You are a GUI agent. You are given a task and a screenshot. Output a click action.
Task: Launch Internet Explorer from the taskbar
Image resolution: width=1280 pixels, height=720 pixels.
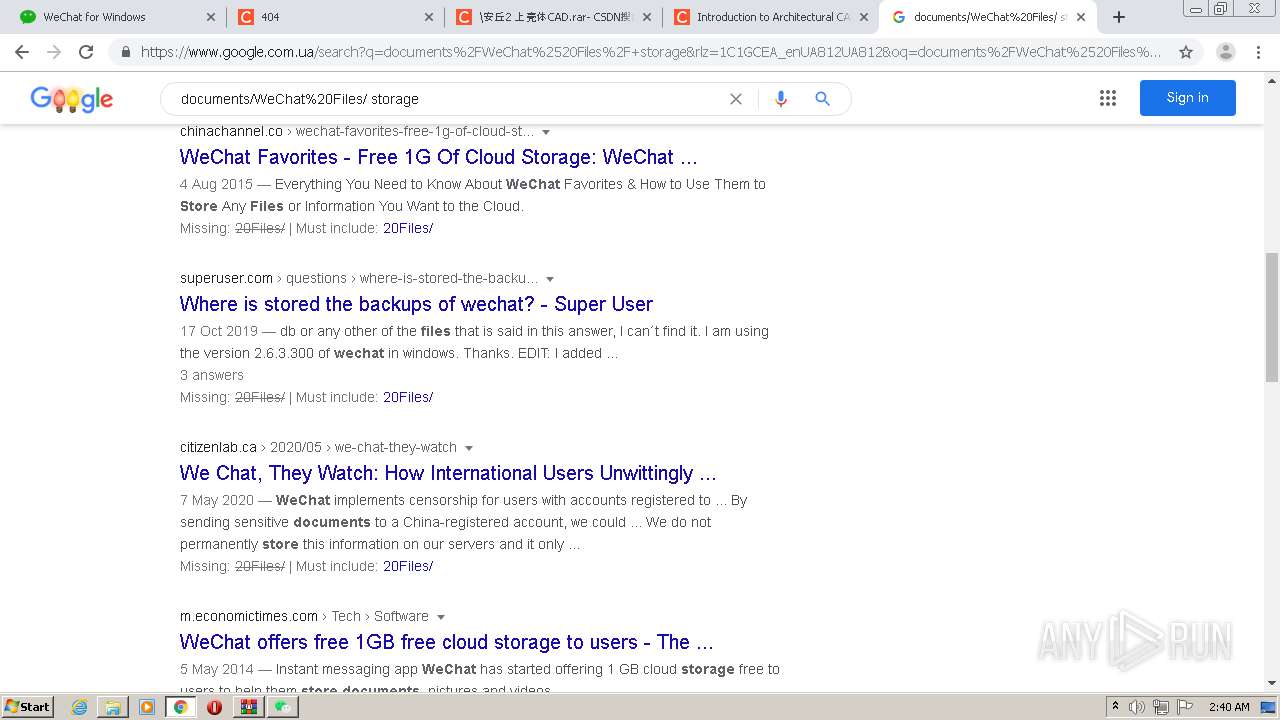pyautogui.click(x=80, y=707)
